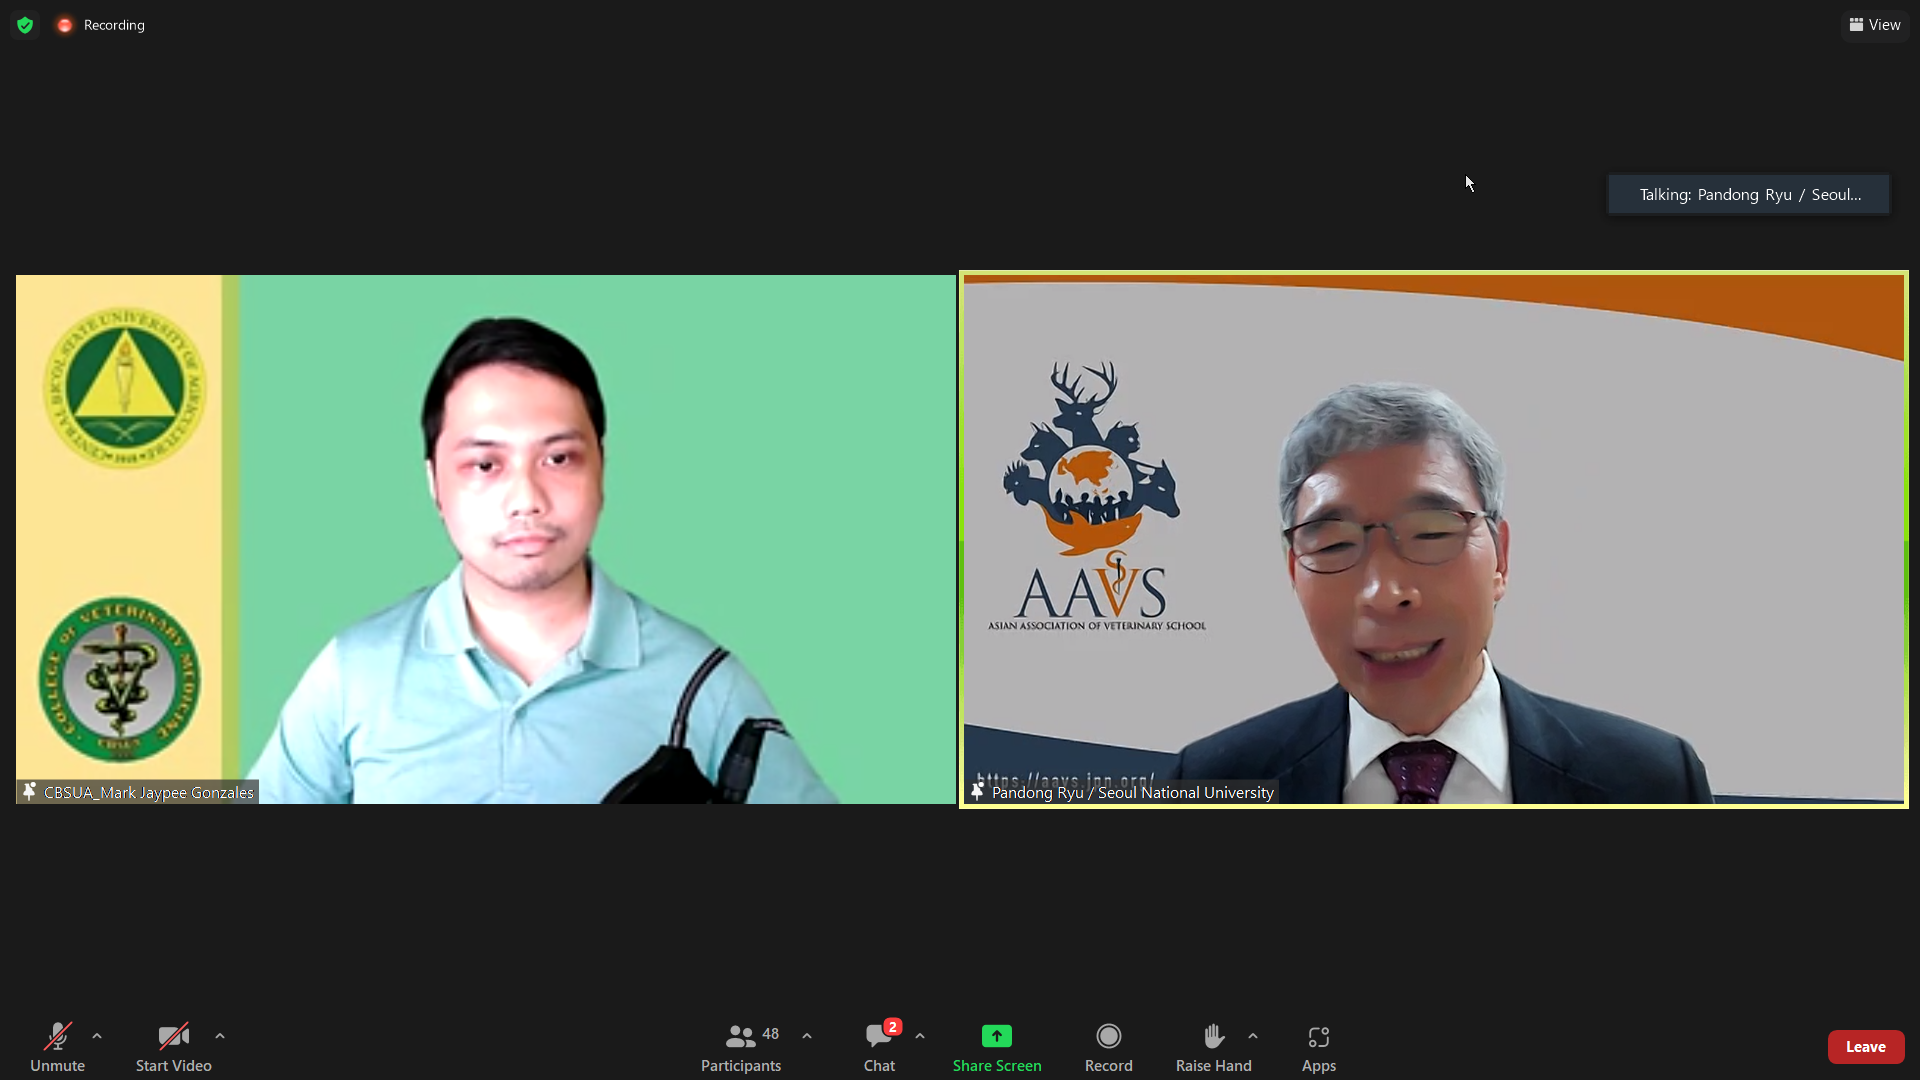The image size is (1920, 1080).
Task: Expand audio options arrow beside Unmute
Action: pyautogui.click(x=97, y=1036)
